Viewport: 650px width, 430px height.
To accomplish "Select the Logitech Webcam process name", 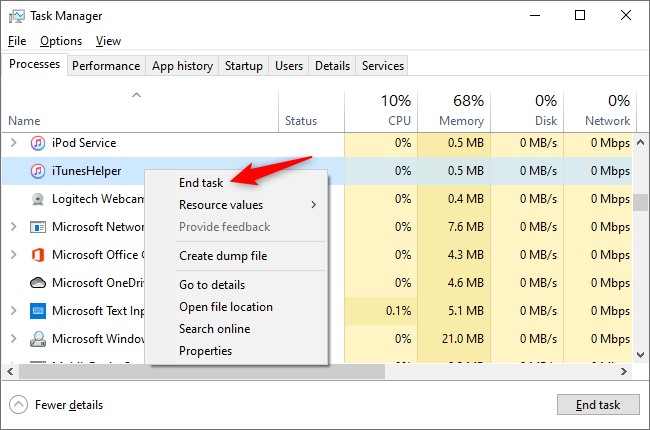I will click(x=98, y=199).
